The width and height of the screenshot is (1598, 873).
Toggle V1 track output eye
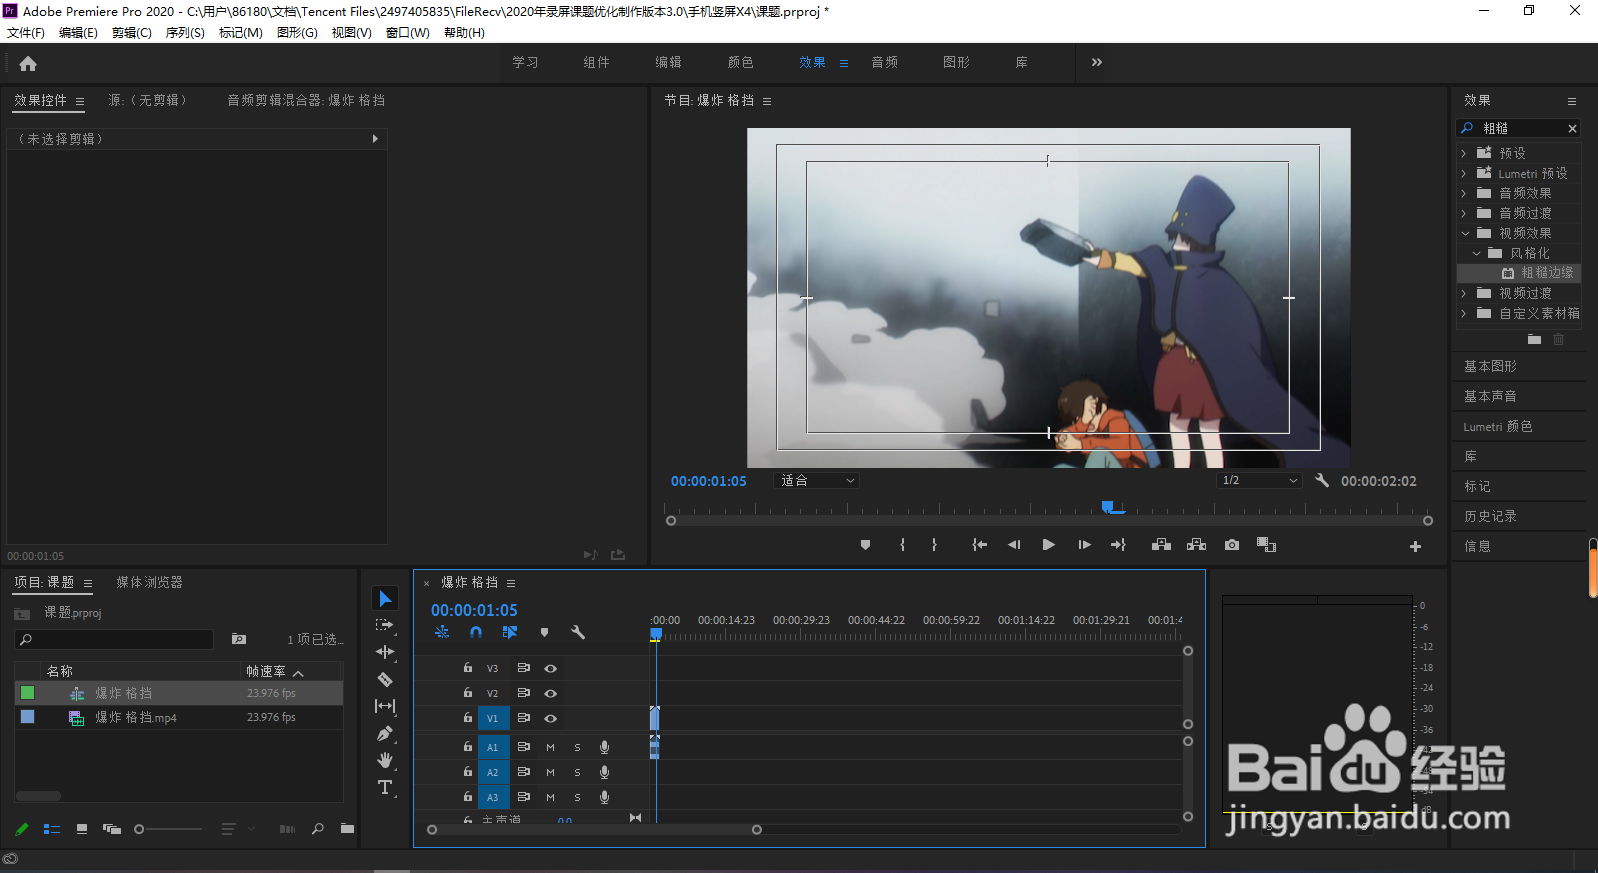[x=550, y=718]
